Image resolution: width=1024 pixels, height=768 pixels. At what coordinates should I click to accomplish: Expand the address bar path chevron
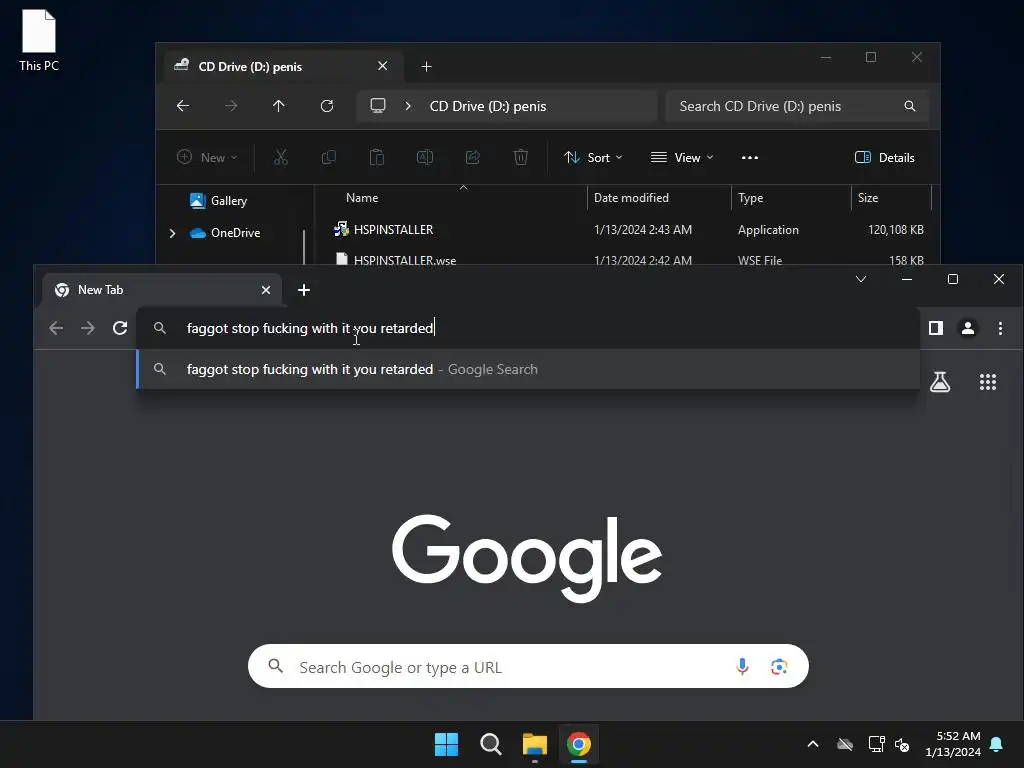(x=408, y=106)
